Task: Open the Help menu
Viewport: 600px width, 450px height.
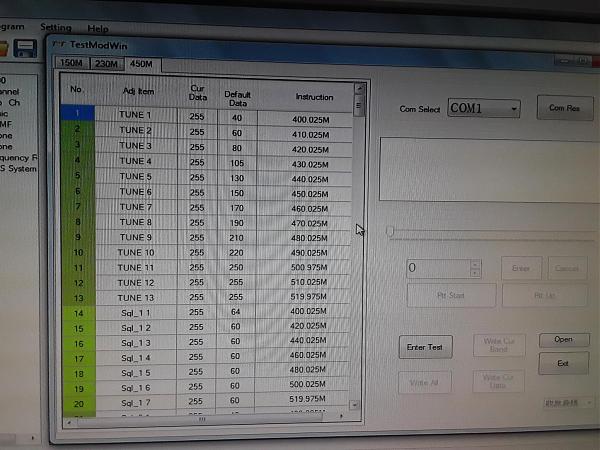Action: 98,29
